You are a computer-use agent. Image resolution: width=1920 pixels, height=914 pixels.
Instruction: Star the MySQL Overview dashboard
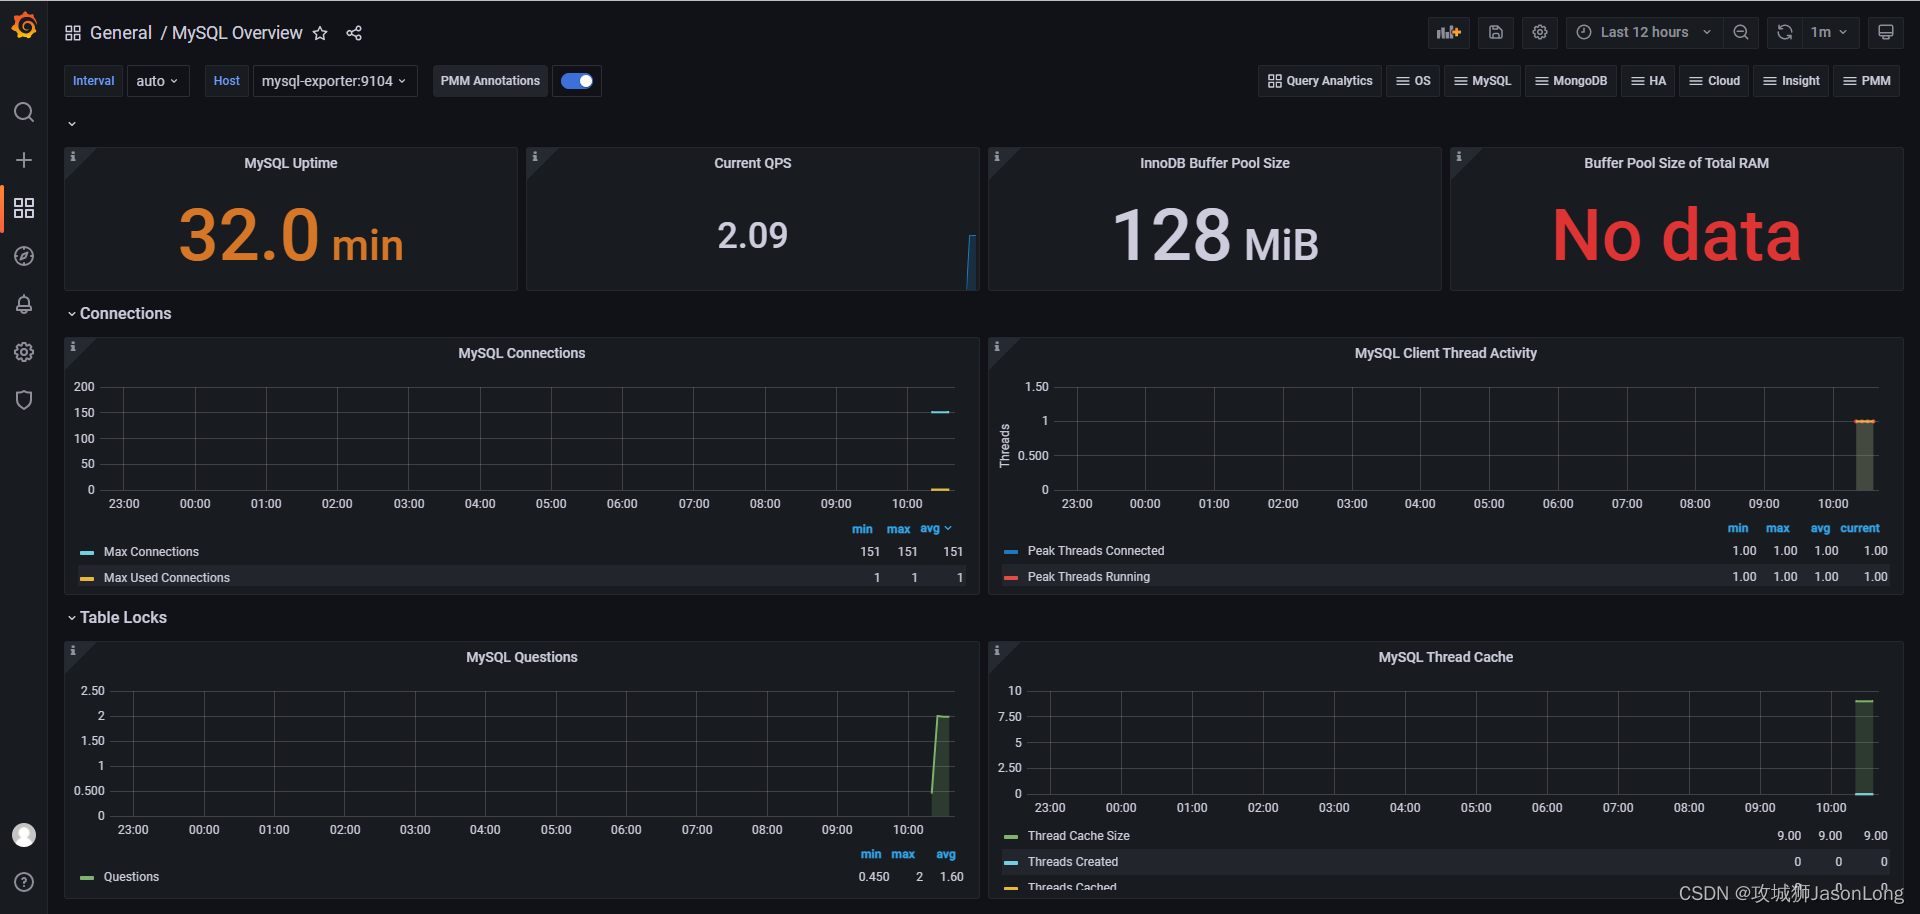click(320, 33)
